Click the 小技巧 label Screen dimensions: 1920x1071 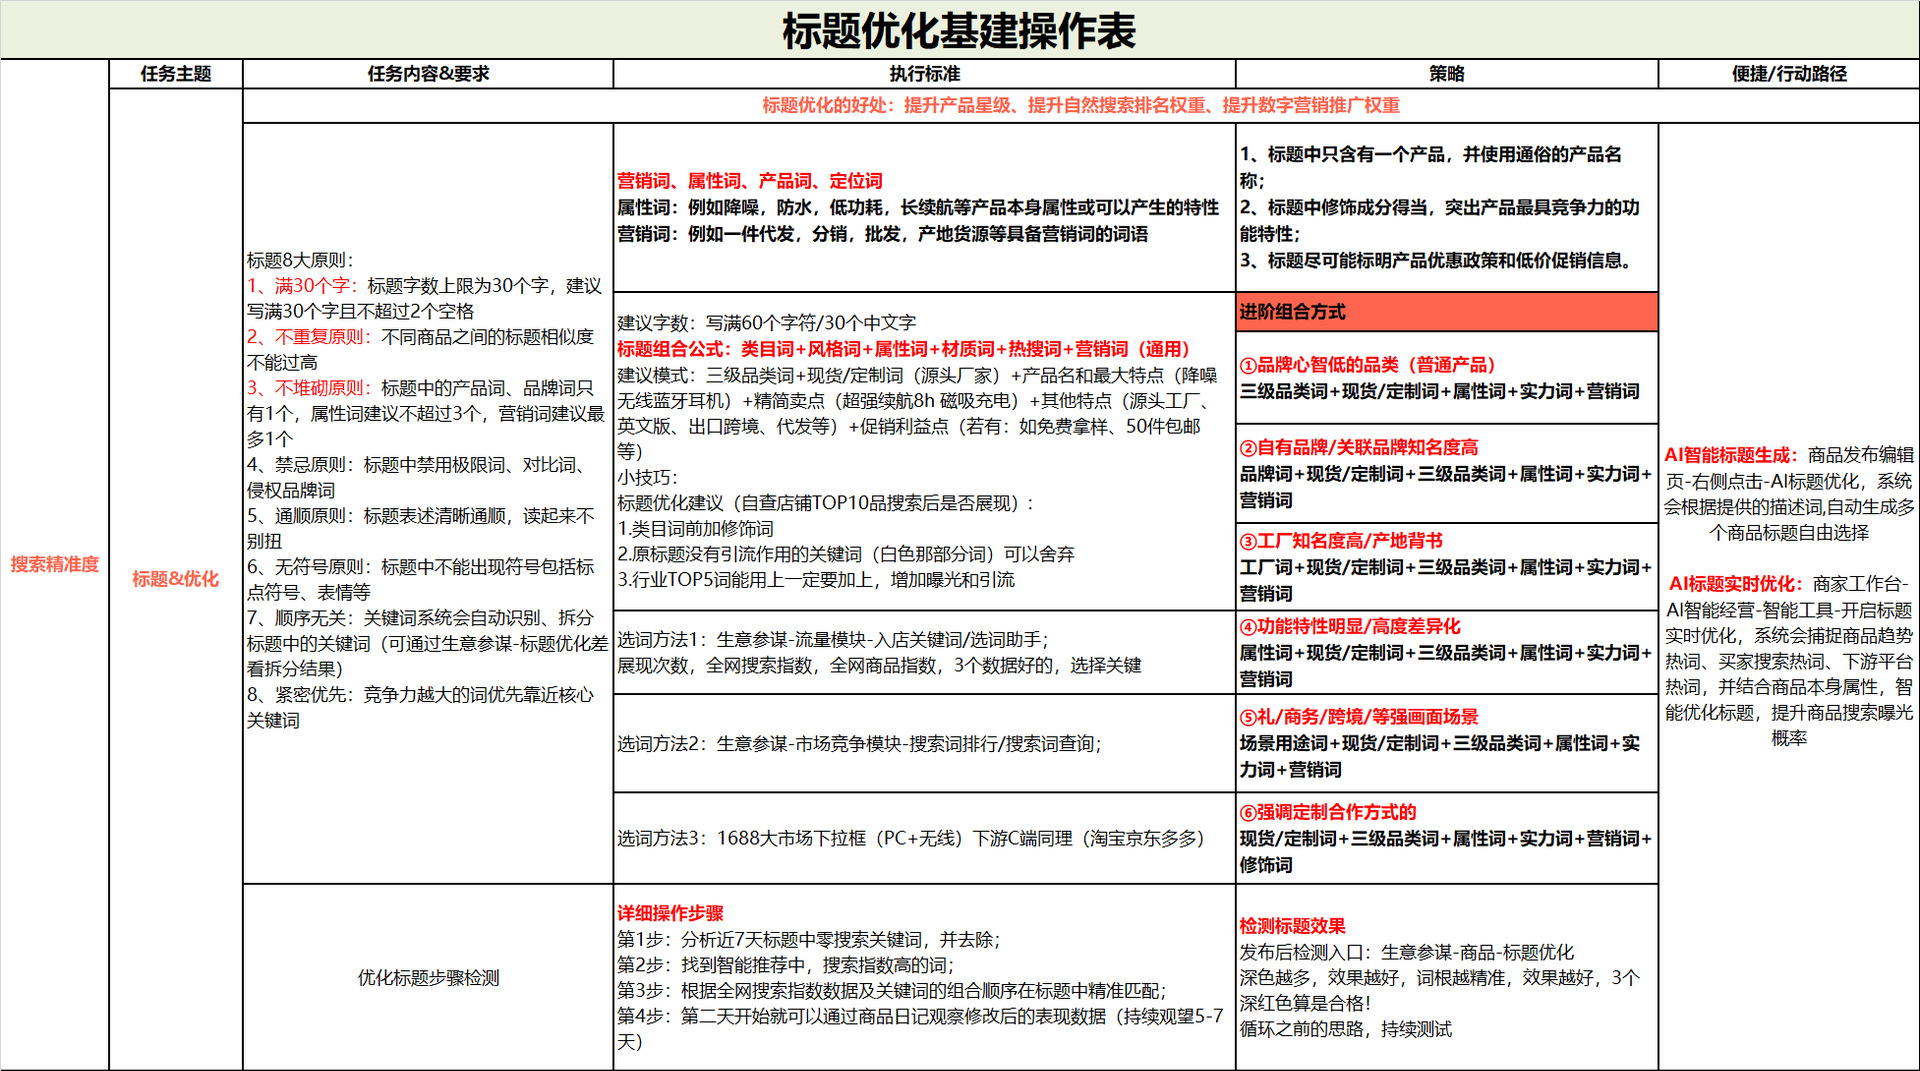click(647, 478)
